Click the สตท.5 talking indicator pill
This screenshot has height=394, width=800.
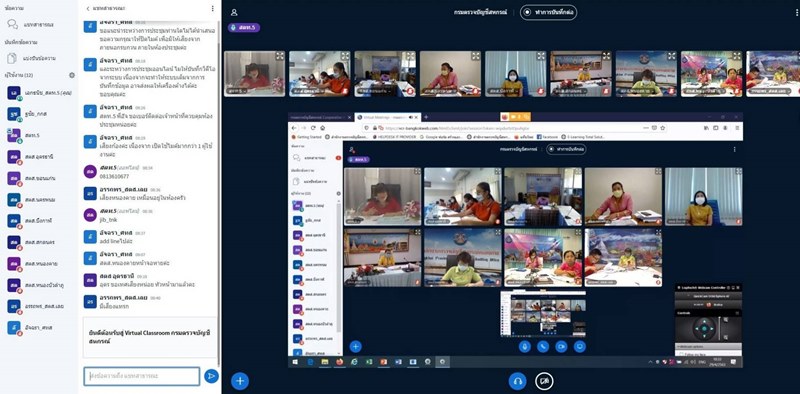(x=244, y=28)
